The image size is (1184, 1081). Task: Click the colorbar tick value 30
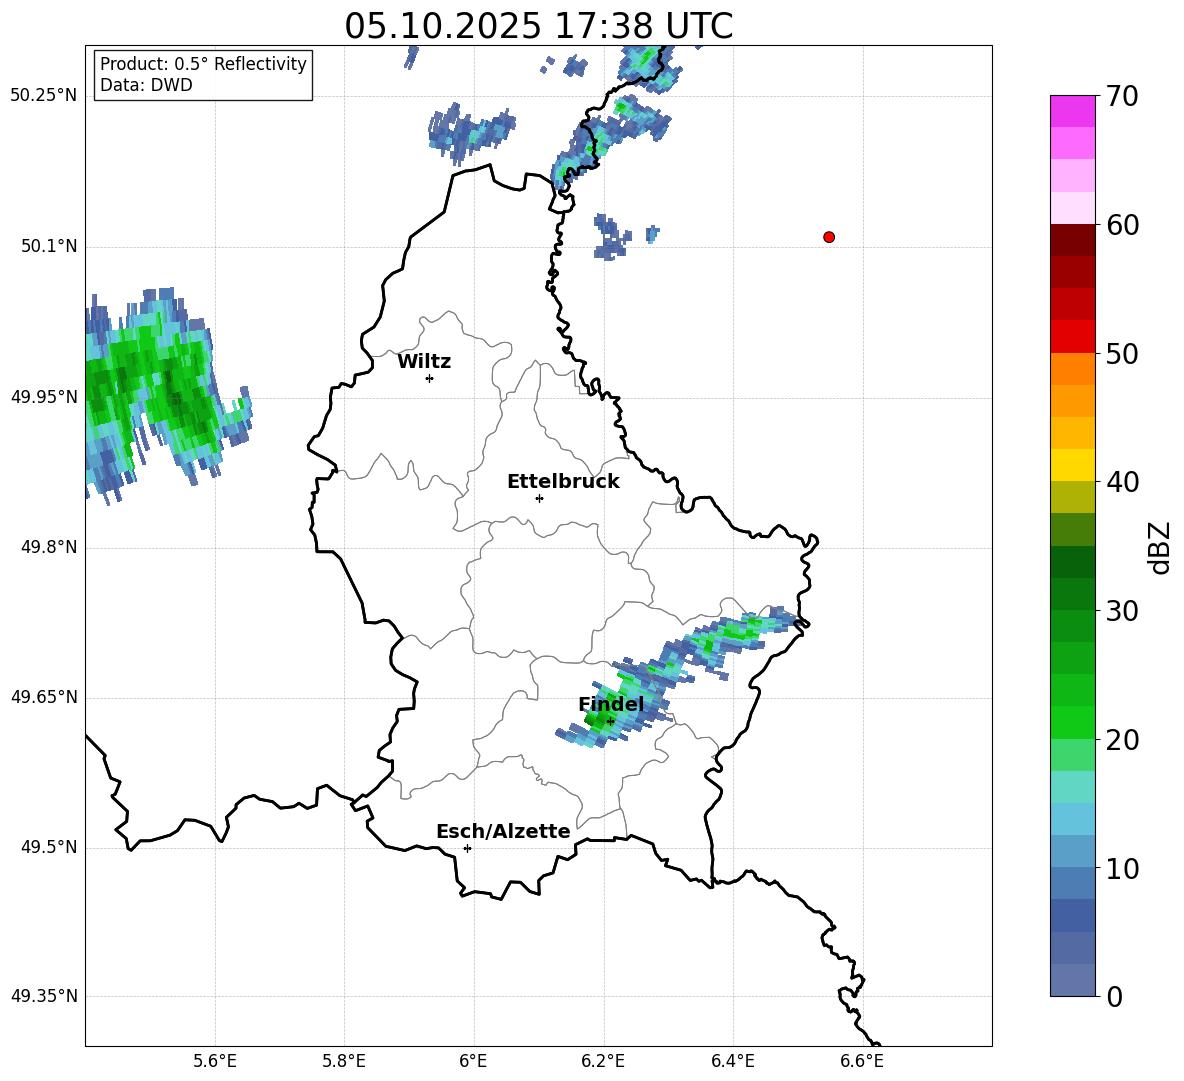(x=1122, y=611)
